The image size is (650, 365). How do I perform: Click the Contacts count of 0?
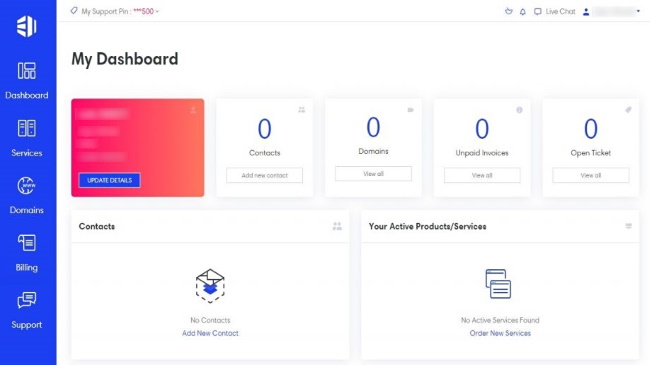click(x=264, y=129)
